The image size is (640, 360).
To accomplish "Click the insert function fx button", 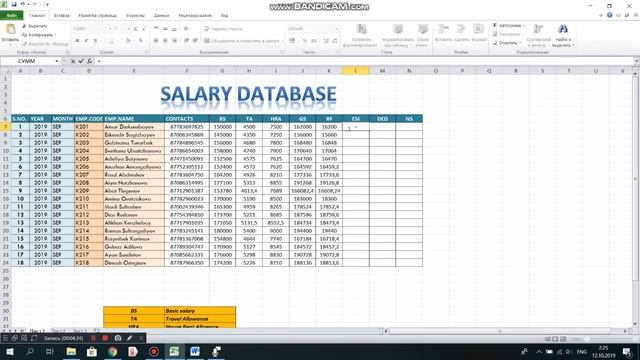I will click(x=89, y=61).
